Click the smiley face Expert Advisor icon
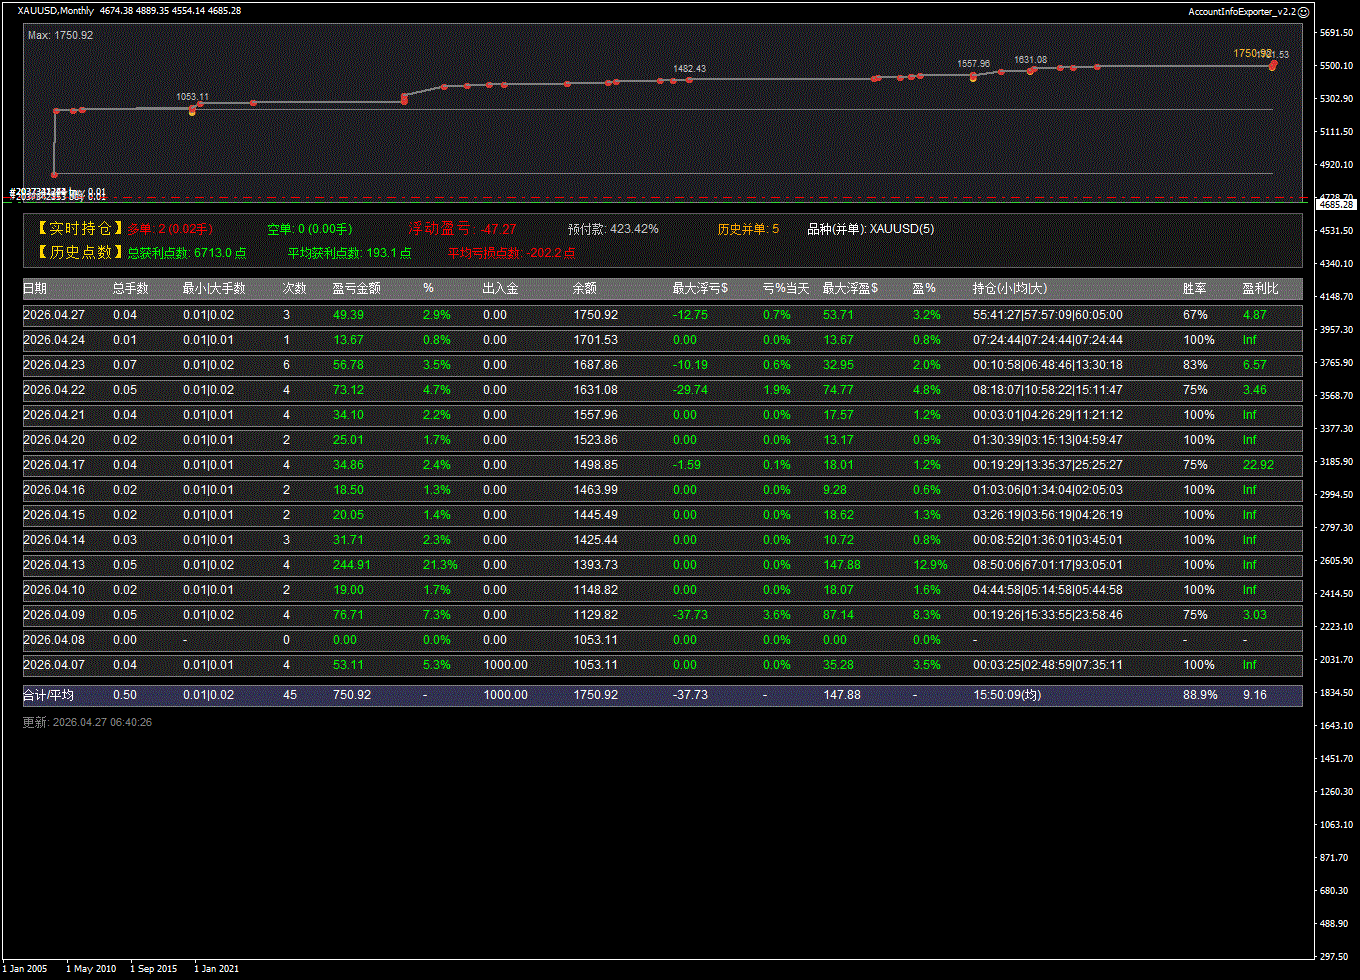Viewport: 1360px width, 980px height. (x=1303, y=11)
